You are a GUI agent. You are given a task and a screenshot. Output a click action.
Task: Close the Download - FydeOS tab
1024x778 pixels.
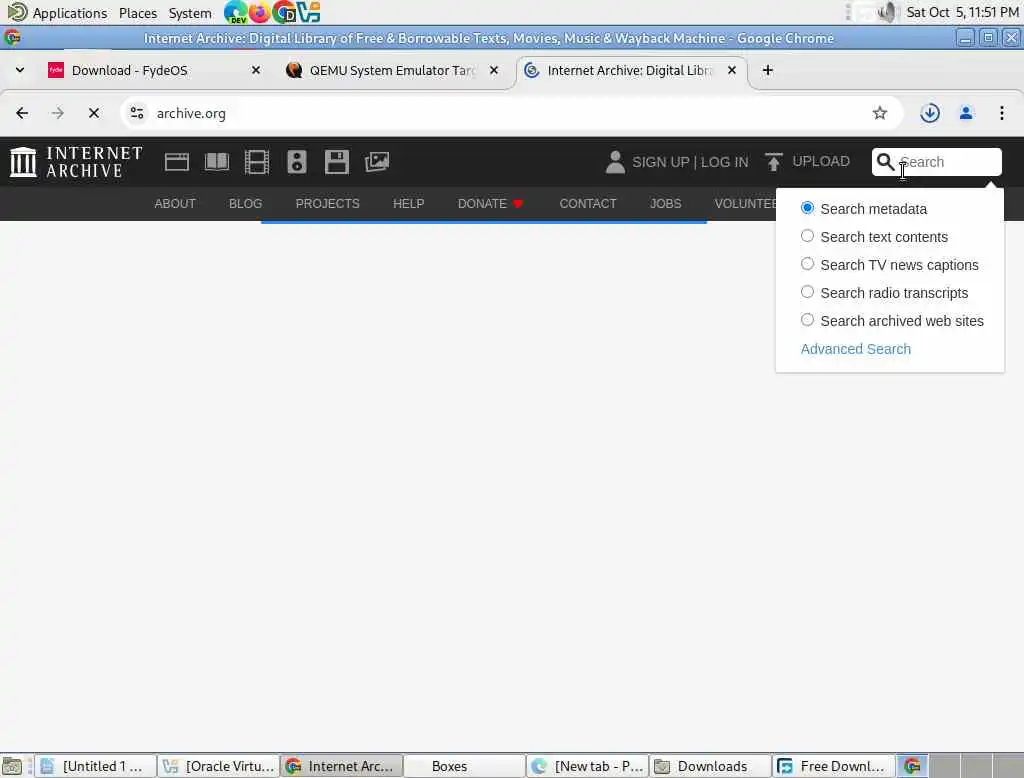pos(256,70)
